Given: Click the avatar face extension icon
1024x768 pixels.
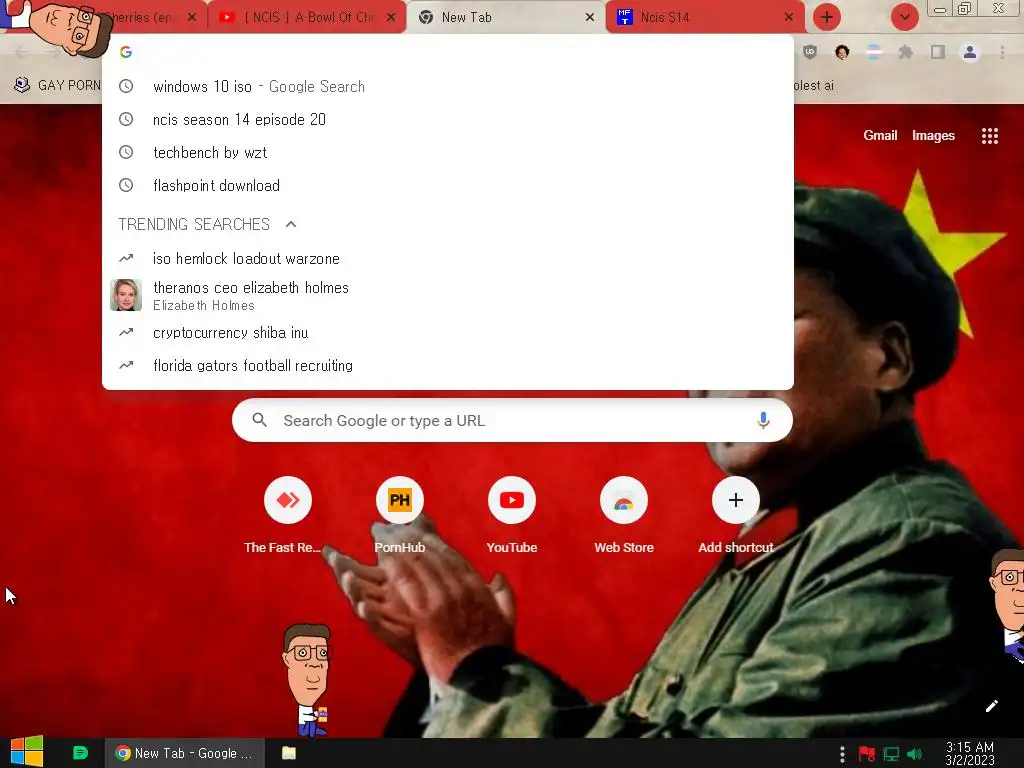Looking at the screenshot, I should tap(842, 52).
